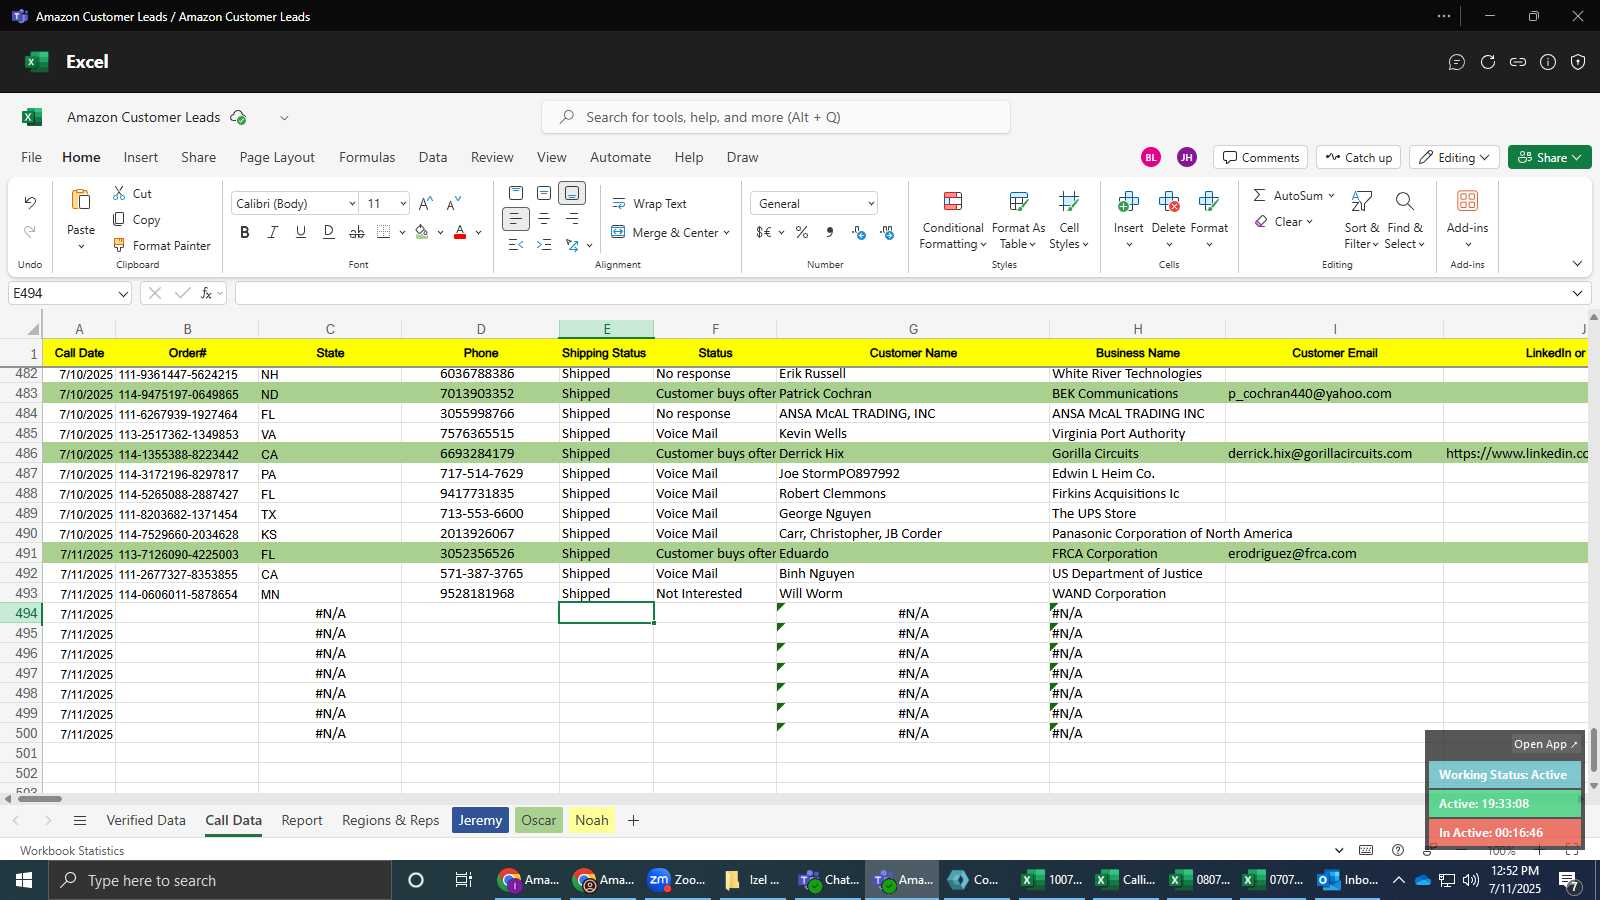The height and width of the screenshot is (900, 1600).
Task: Toggle Wrap Text on selected cell
Action: (649, 203)
